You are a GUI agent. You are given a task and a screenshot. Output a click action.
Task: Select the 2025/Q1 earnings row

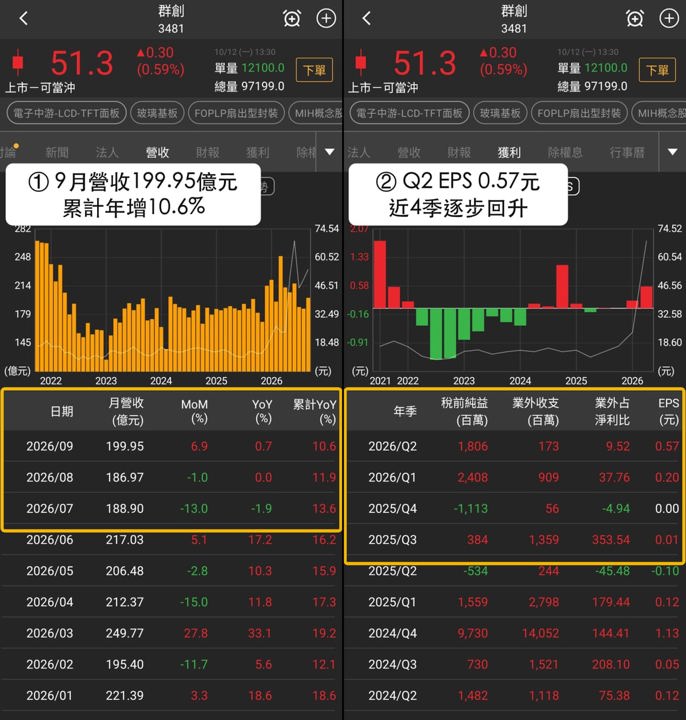tap(515, 602)
